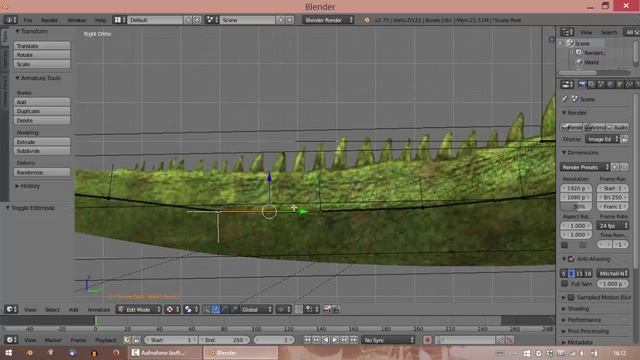This screenshot has width=640, height=360.
Task: Play the animation forward
Action: tap(335, 340)
